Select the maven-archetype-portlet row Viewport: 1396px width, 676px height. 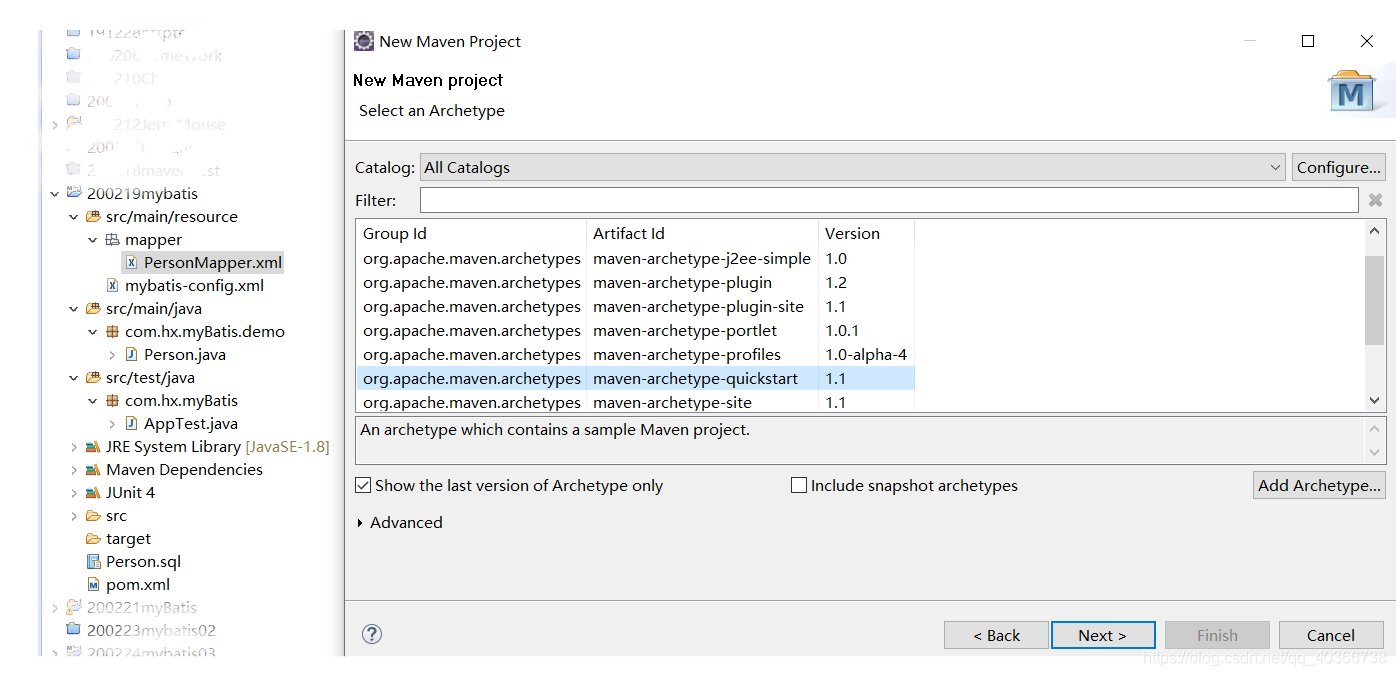[x=636, y=330]
